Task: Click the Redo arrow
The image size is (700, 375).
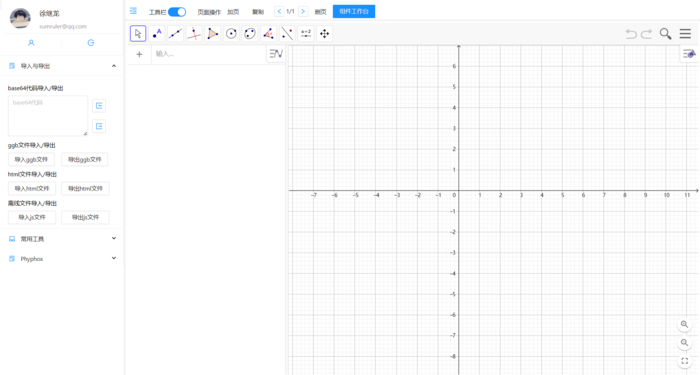Action: point(646,34)
